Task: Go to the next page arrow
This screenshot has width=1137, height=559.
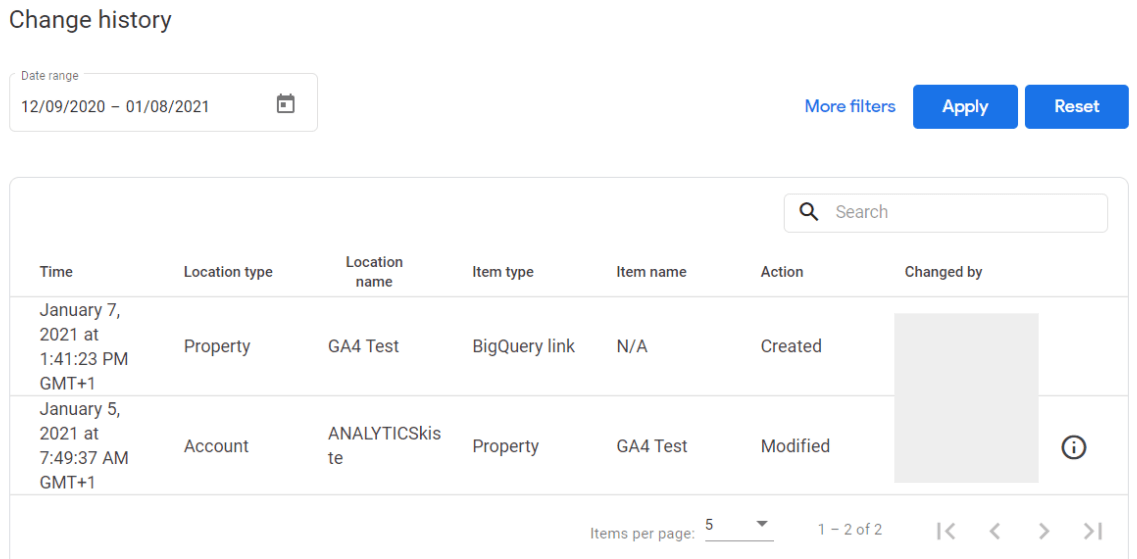Action: pos(1043,531)
